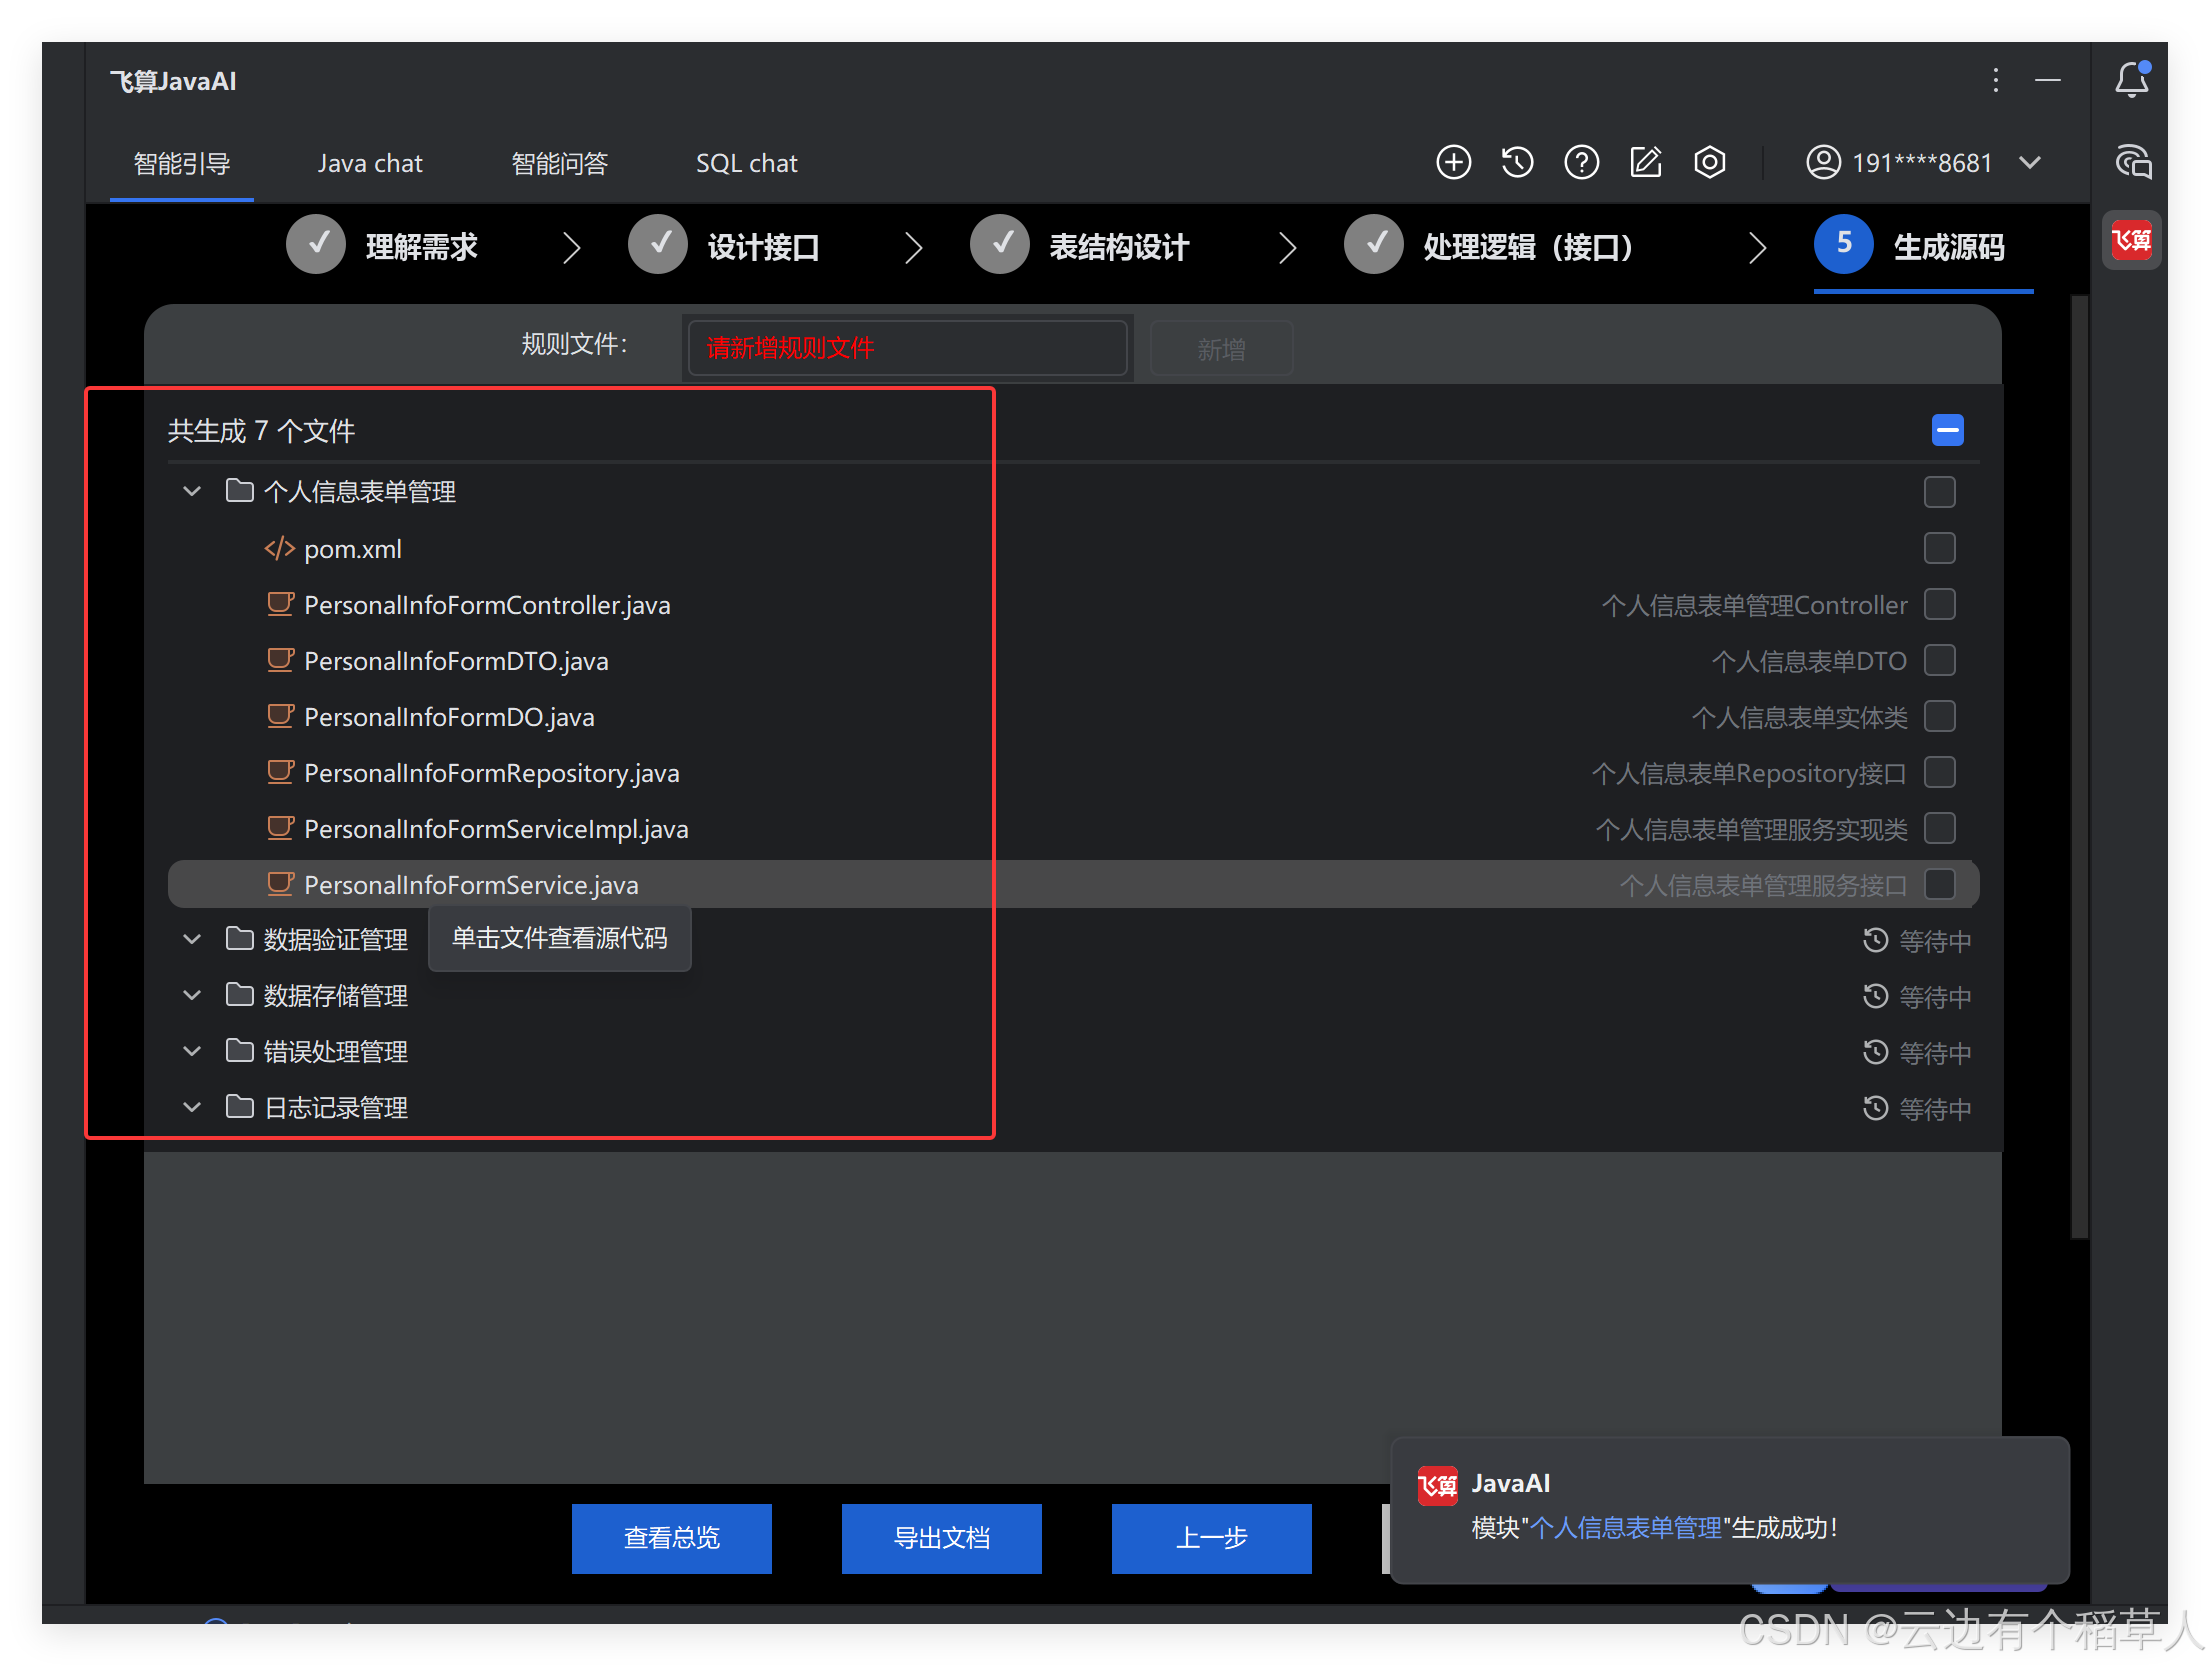The image size is (2210, 1666).
Task: Check the 个人信息表单管理 folder checkbox
Action: [x=1939, y=492]
